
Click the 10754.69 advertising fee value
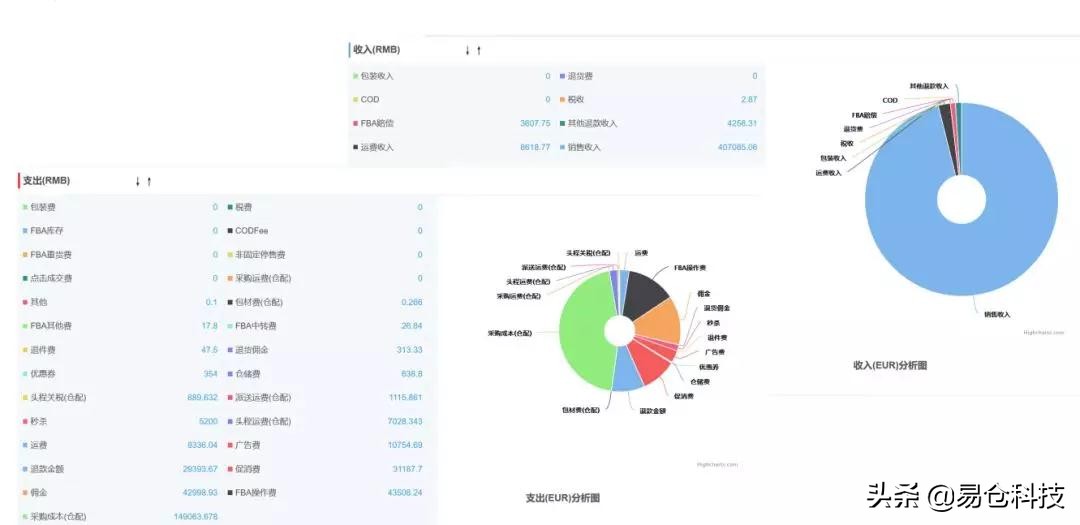click(x=405, y=445)
